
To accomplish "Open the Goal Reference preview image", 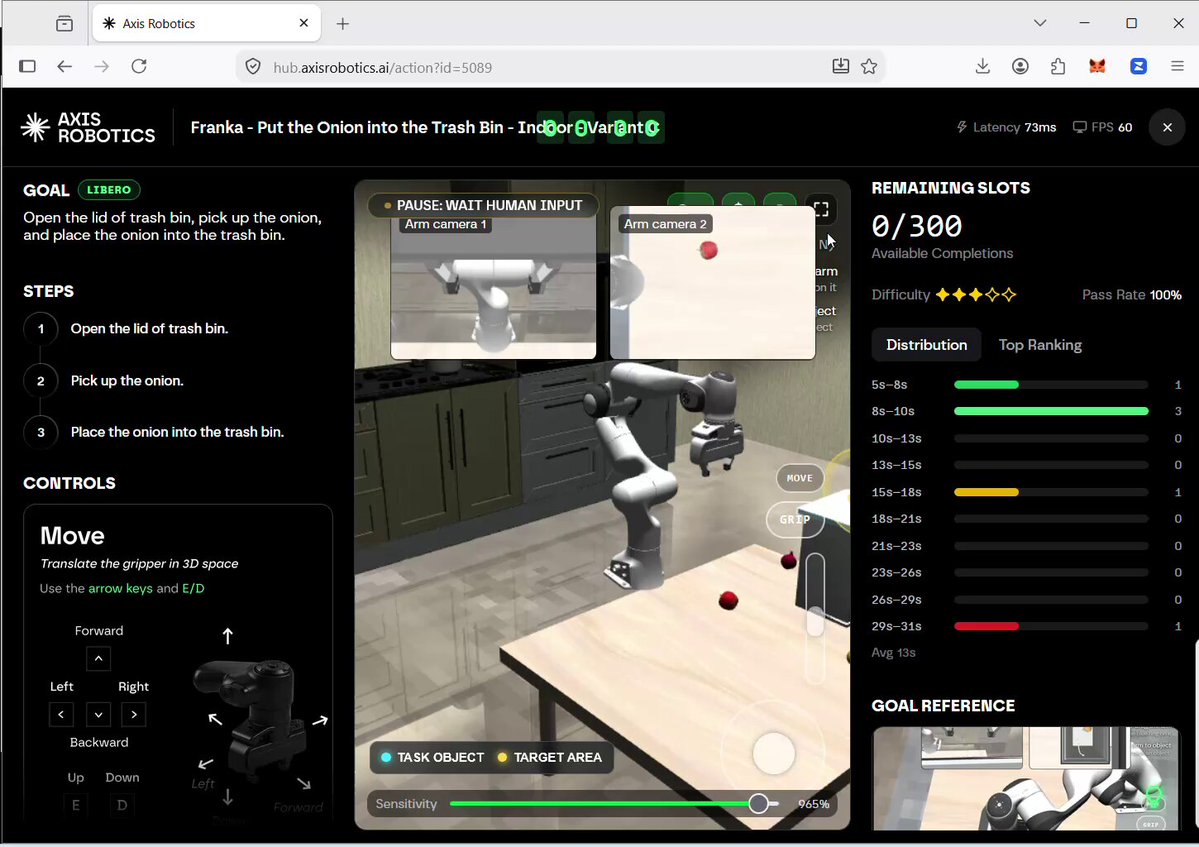I will click(x=1026, y=778).
